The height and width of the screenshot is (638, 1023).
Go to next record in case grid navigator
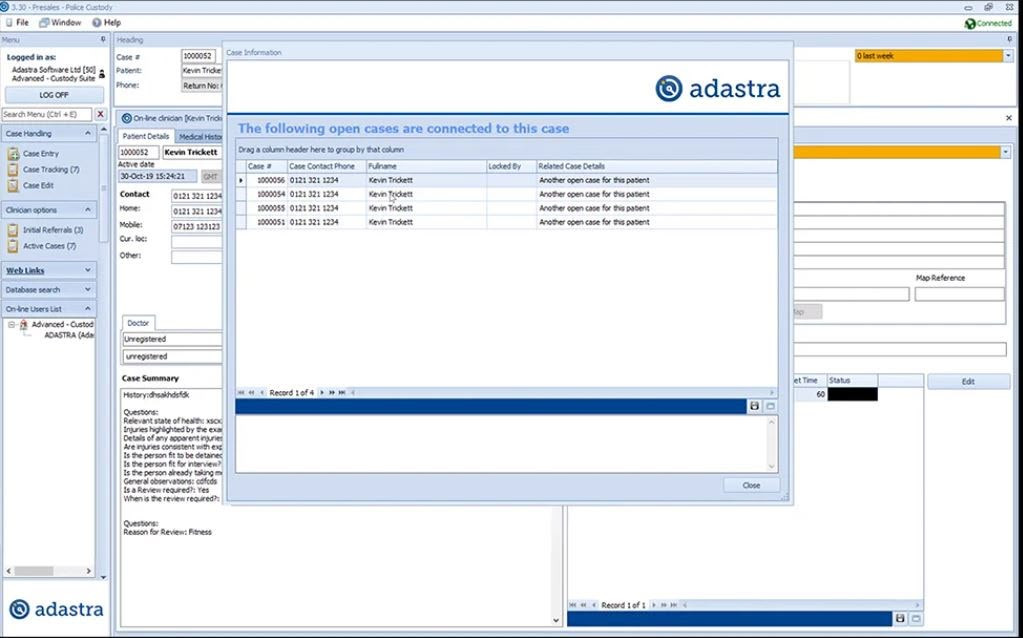pos(322,393)
